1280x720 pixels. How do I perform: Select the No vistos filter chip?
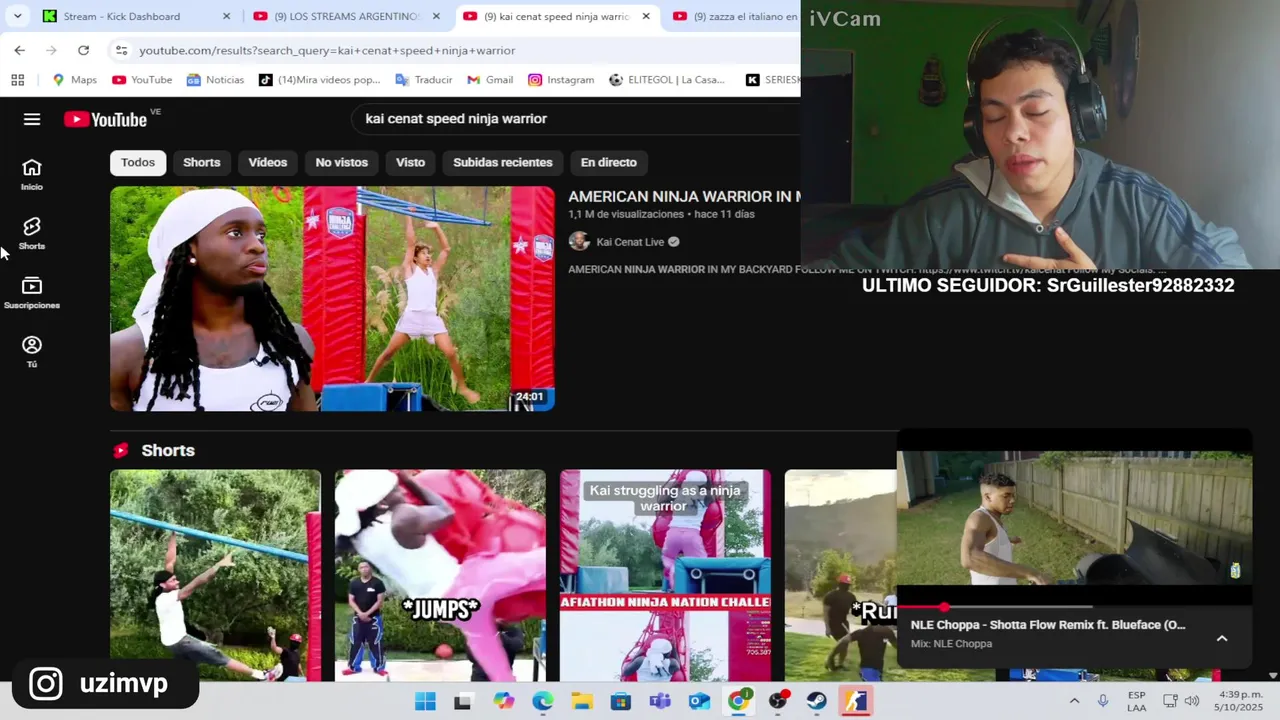click(341, 162)
